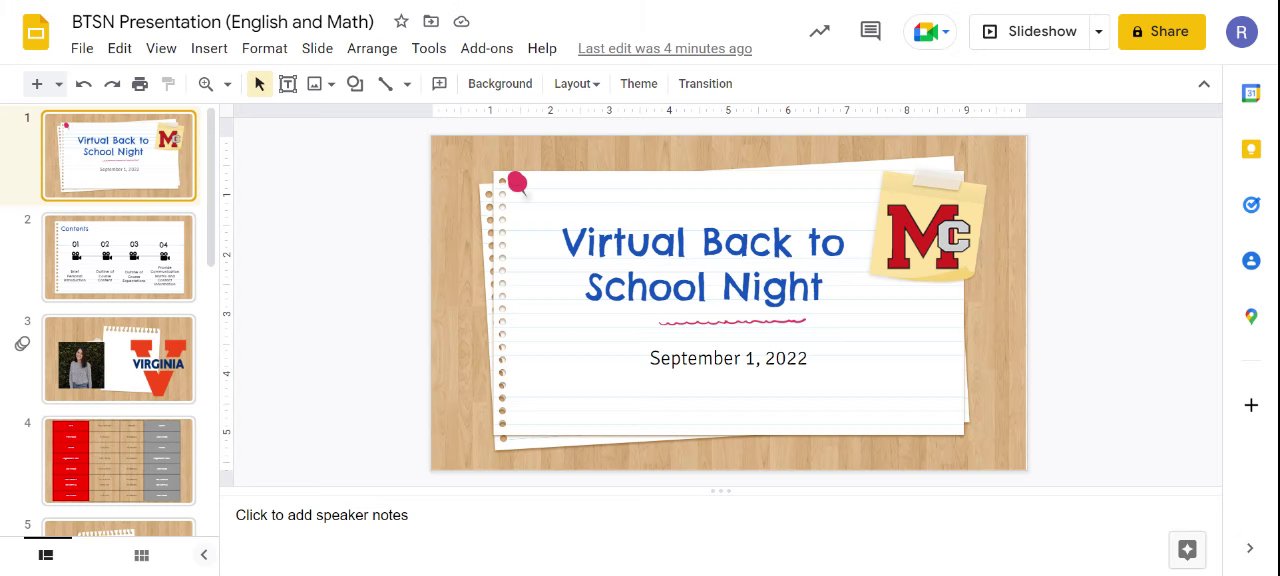
Task: Open Google Keep in side panel
Action: tap(1251, 149)
